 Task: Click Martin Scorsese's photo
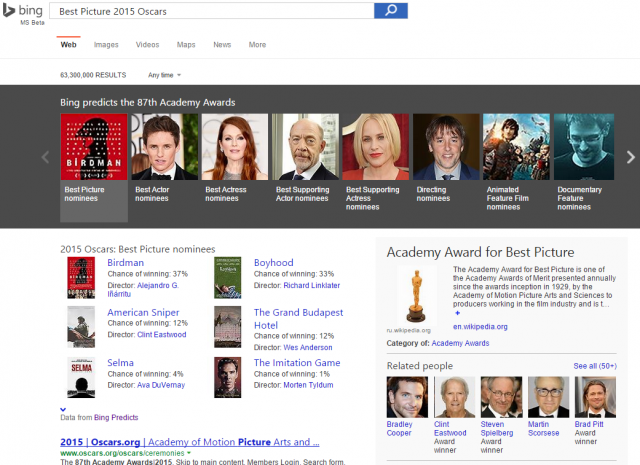click(548, 397)
